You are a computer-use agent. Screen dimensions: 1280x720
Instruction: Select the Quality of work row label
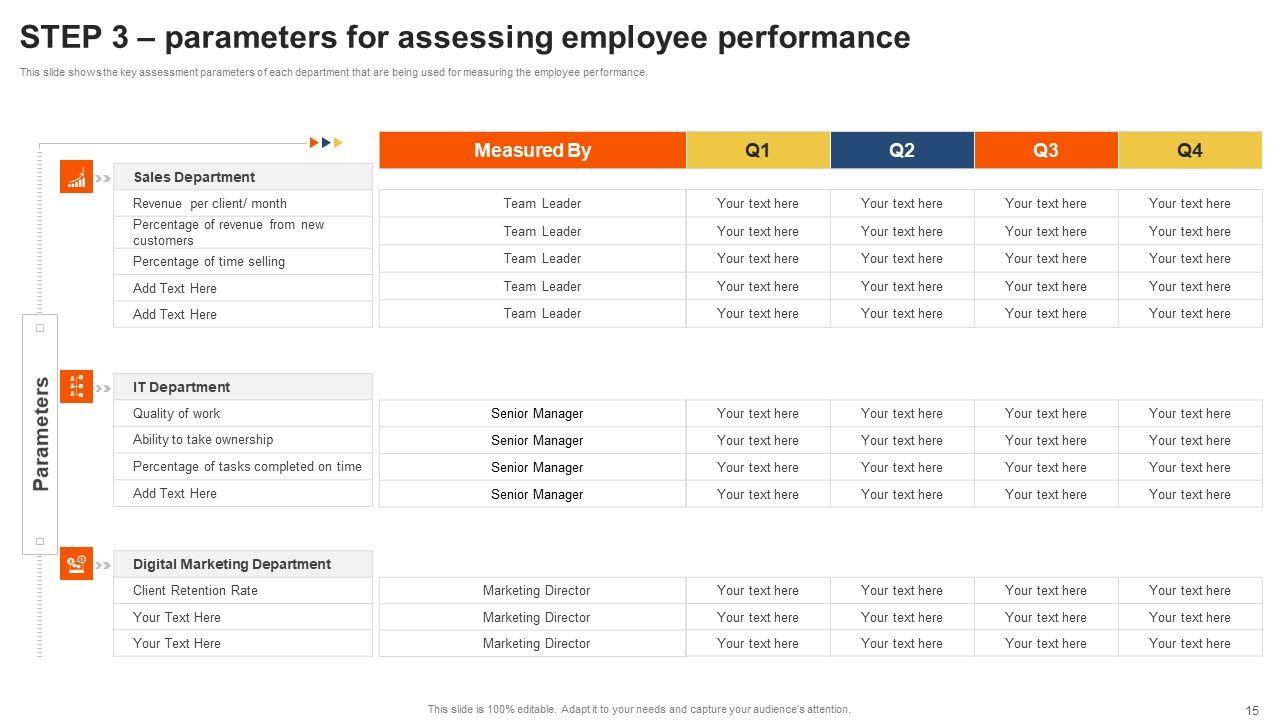pyautogui.click(x=176, y=413)
